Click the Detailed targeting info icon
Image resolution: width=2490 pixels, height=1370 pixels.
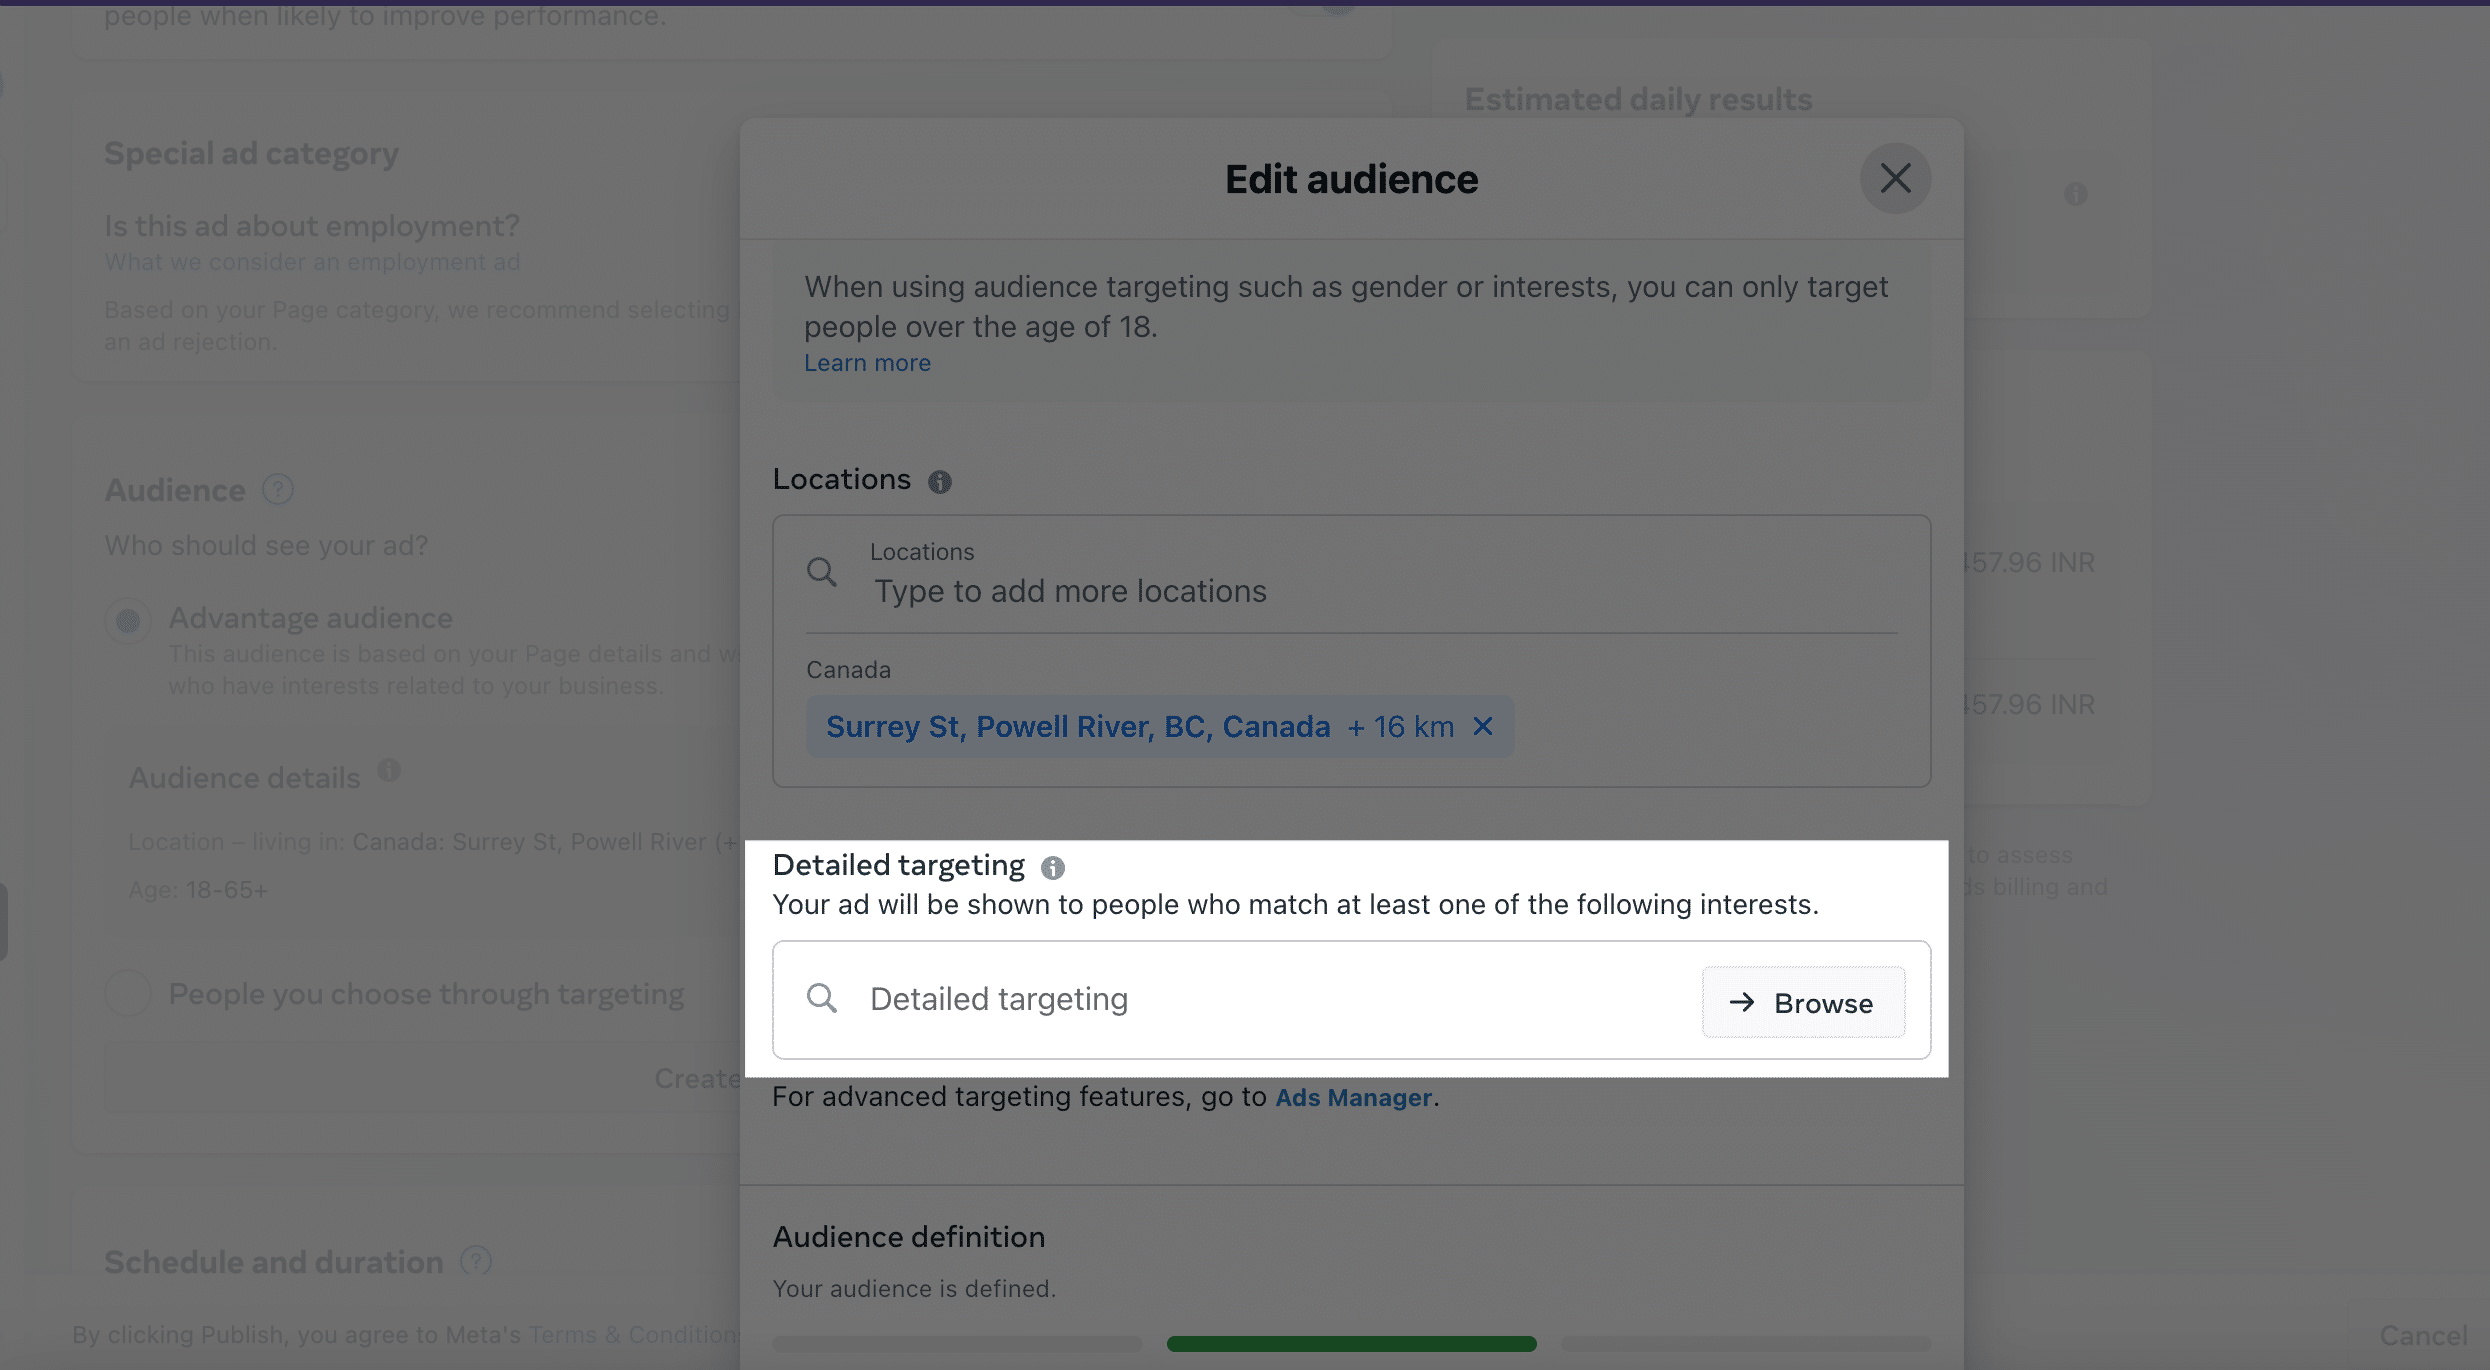pos(1052,868)
